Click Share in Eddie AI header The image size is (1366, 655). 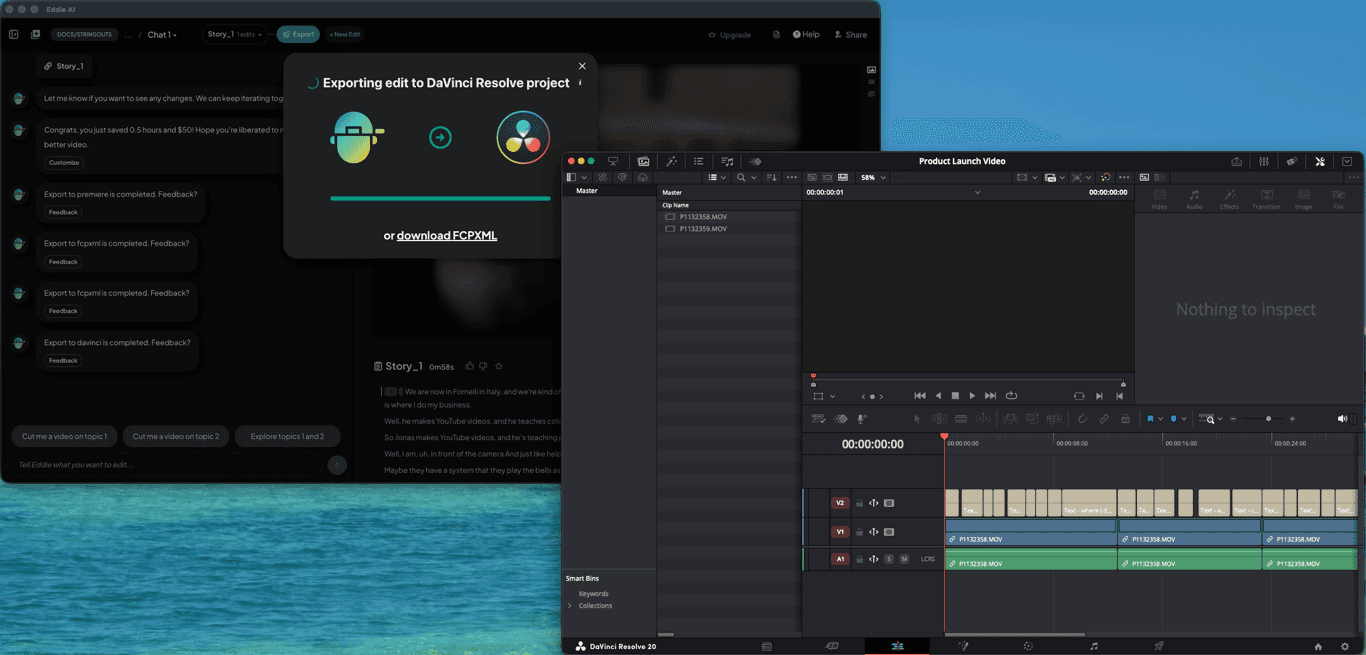point(850,35)
